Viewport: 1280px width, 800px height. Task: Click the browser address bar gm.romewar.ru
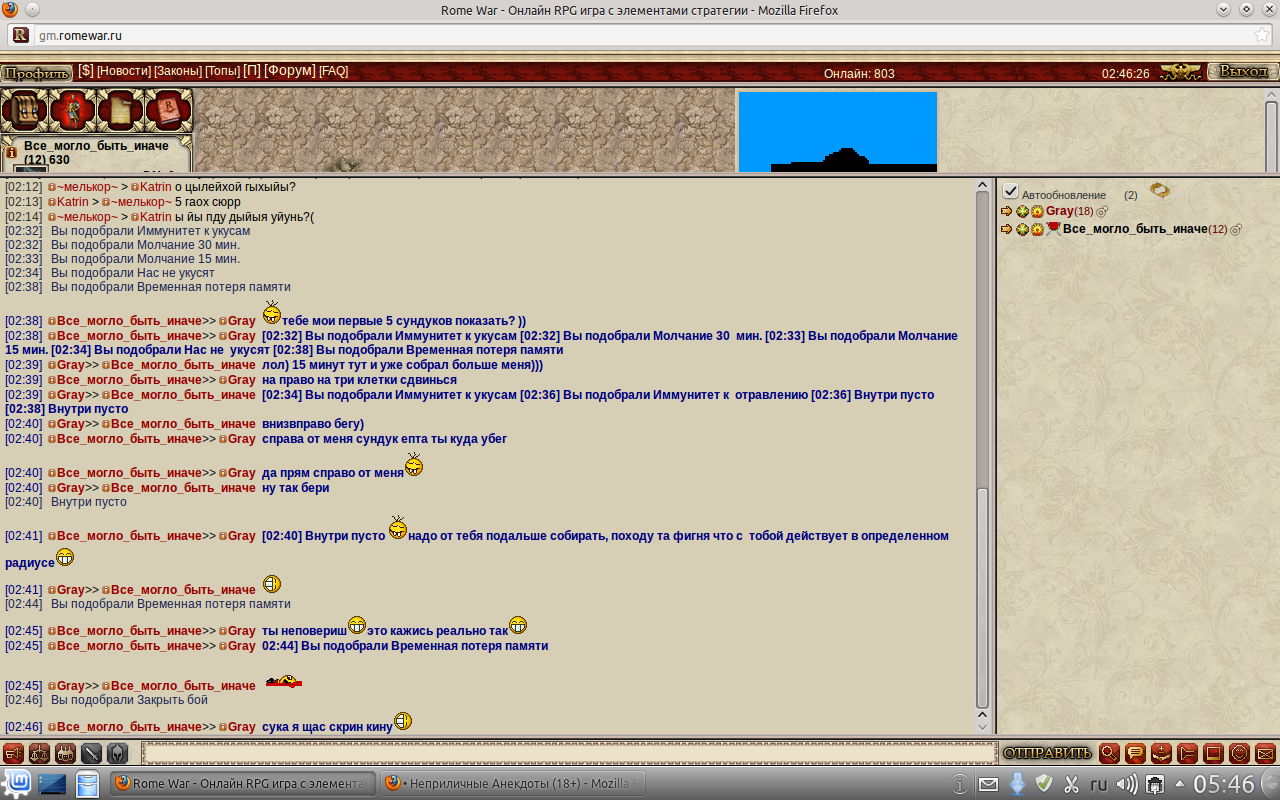(640, 35)
